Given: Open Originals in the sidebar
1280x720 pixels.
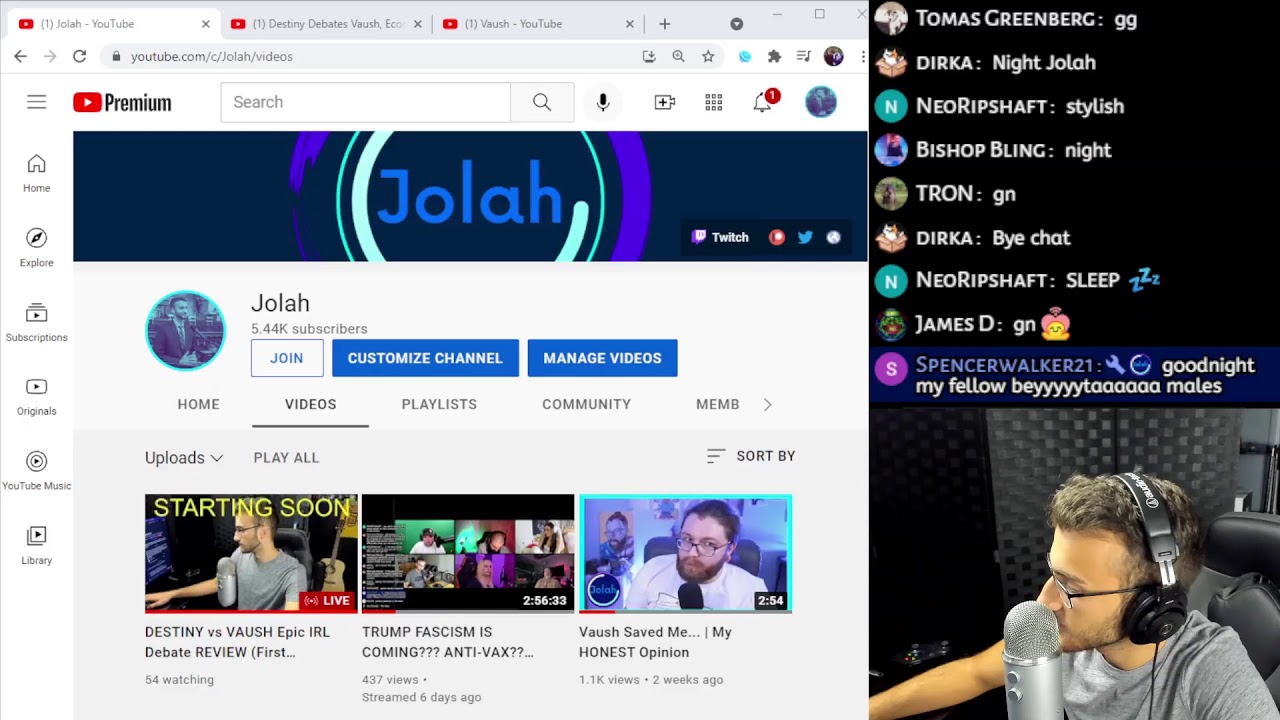Looking at the screenshot, I should [x=36, y=396].
